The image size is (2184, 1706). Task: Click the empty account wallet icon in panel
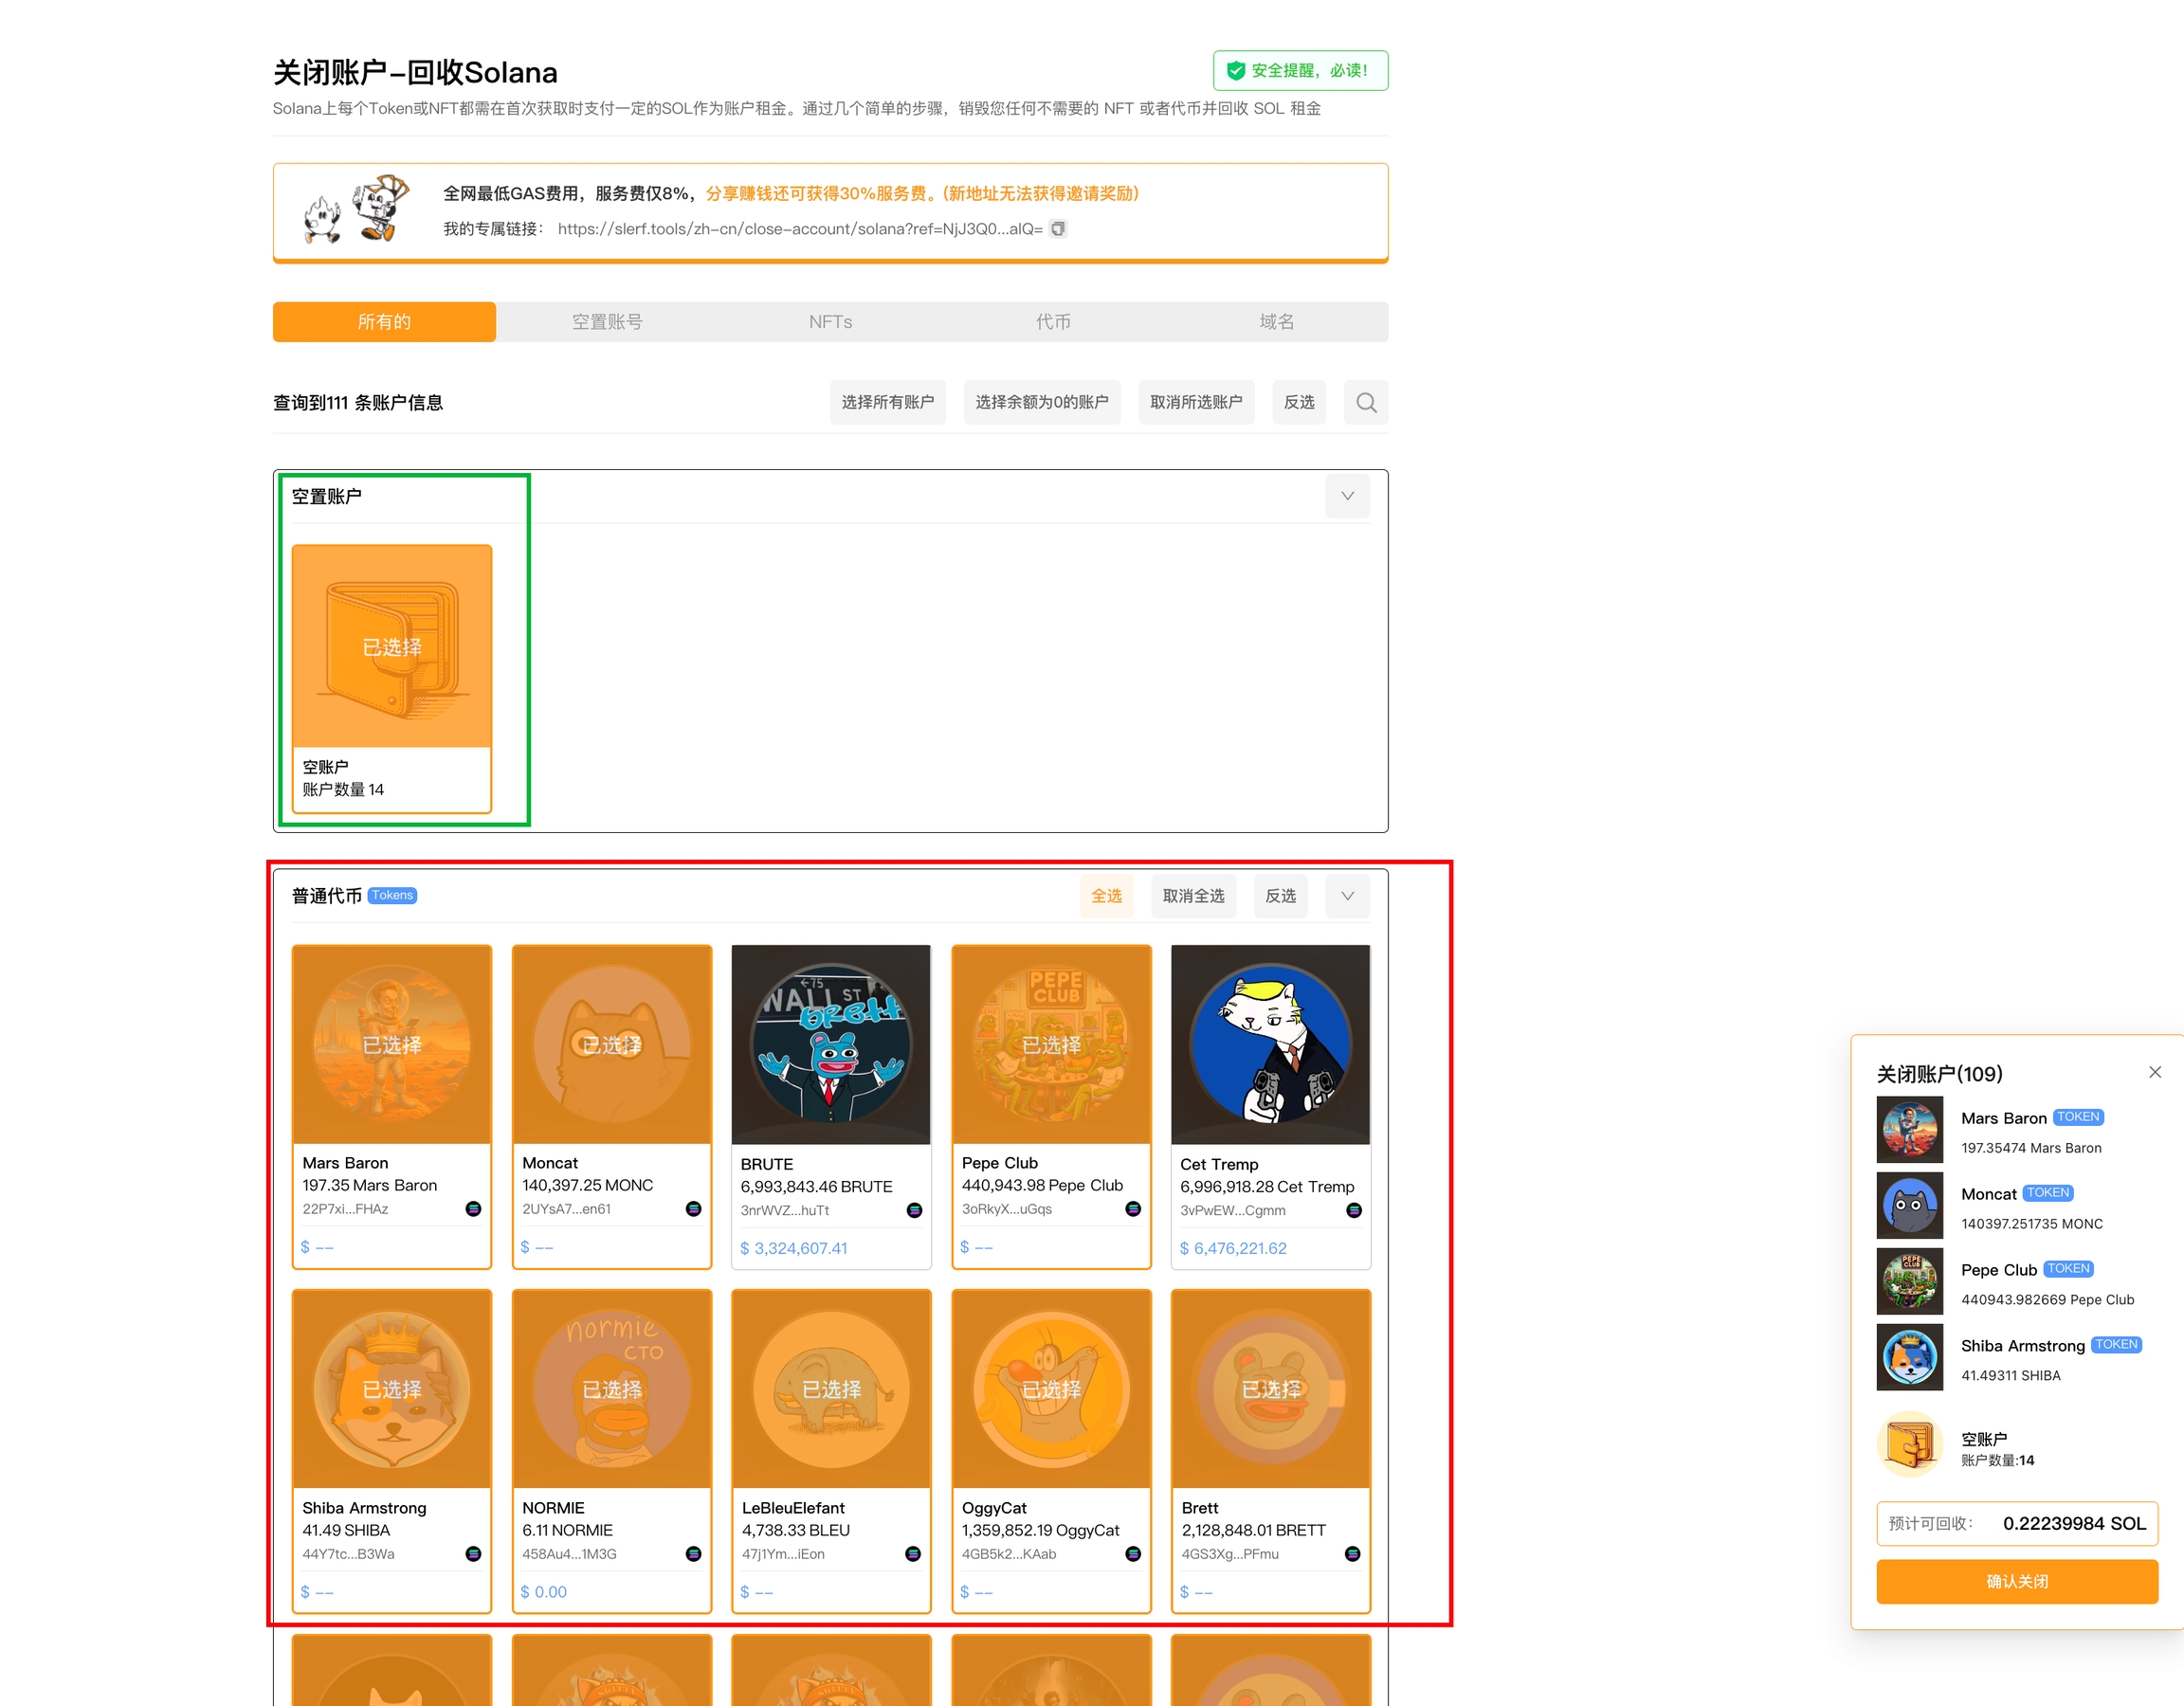click(1908, 1446)
